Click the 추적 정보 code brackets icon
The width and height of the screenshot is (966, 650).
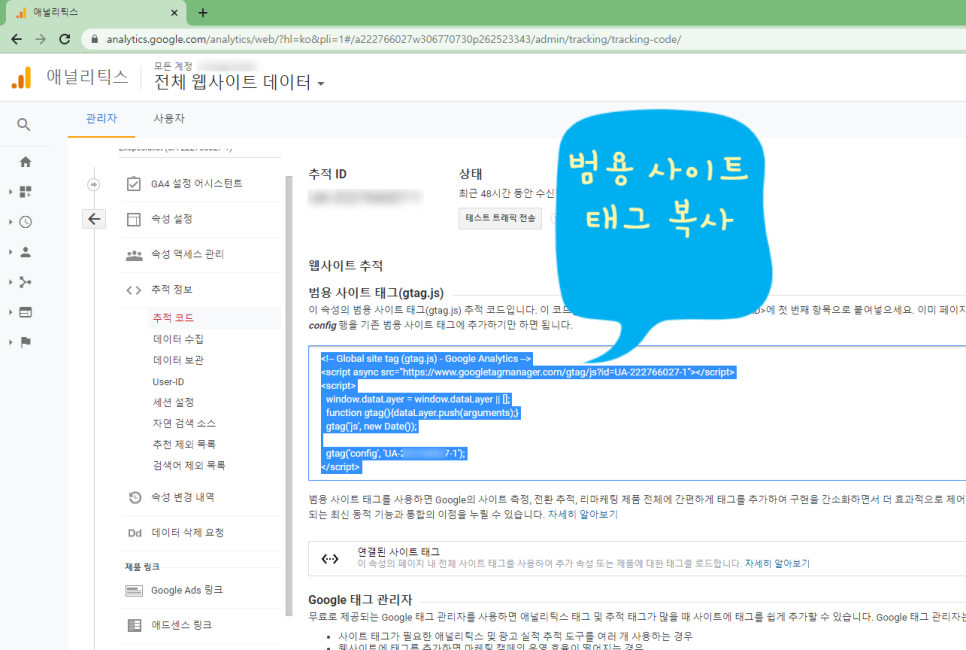pyautogui.click(x=134, y=290)
